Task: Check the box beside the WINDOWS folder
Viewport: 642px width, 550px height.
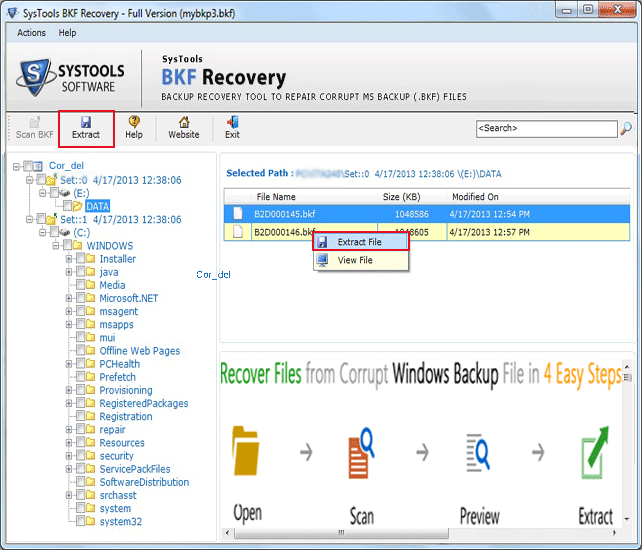Action: click(x=68, y=246)
